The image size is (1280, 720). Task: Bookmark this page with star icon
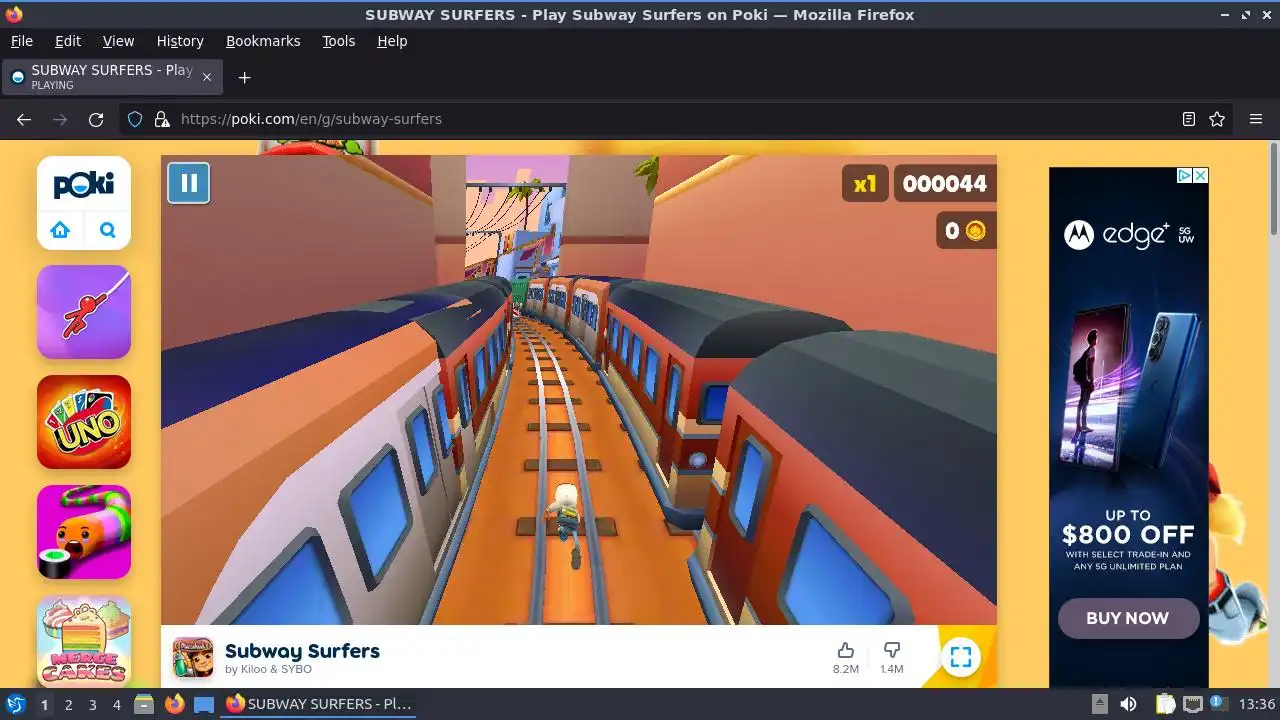[1217, 119]
